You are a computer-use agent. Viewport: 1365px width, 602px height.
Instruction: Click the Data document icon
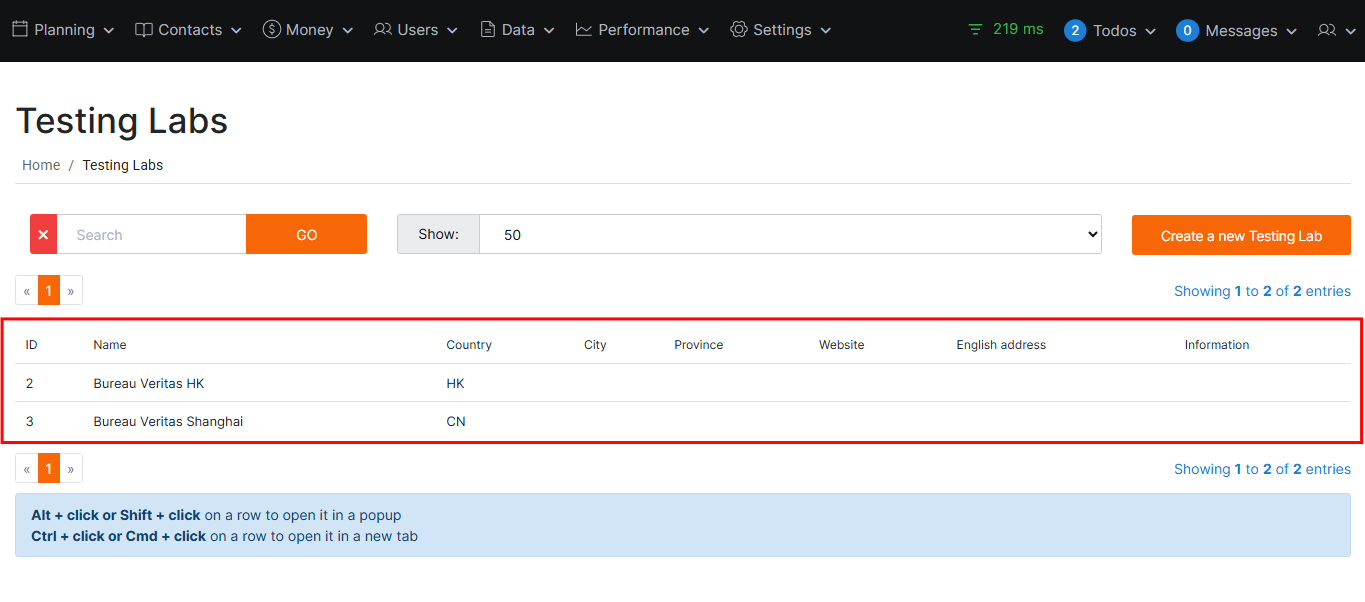tap(488, 30)
